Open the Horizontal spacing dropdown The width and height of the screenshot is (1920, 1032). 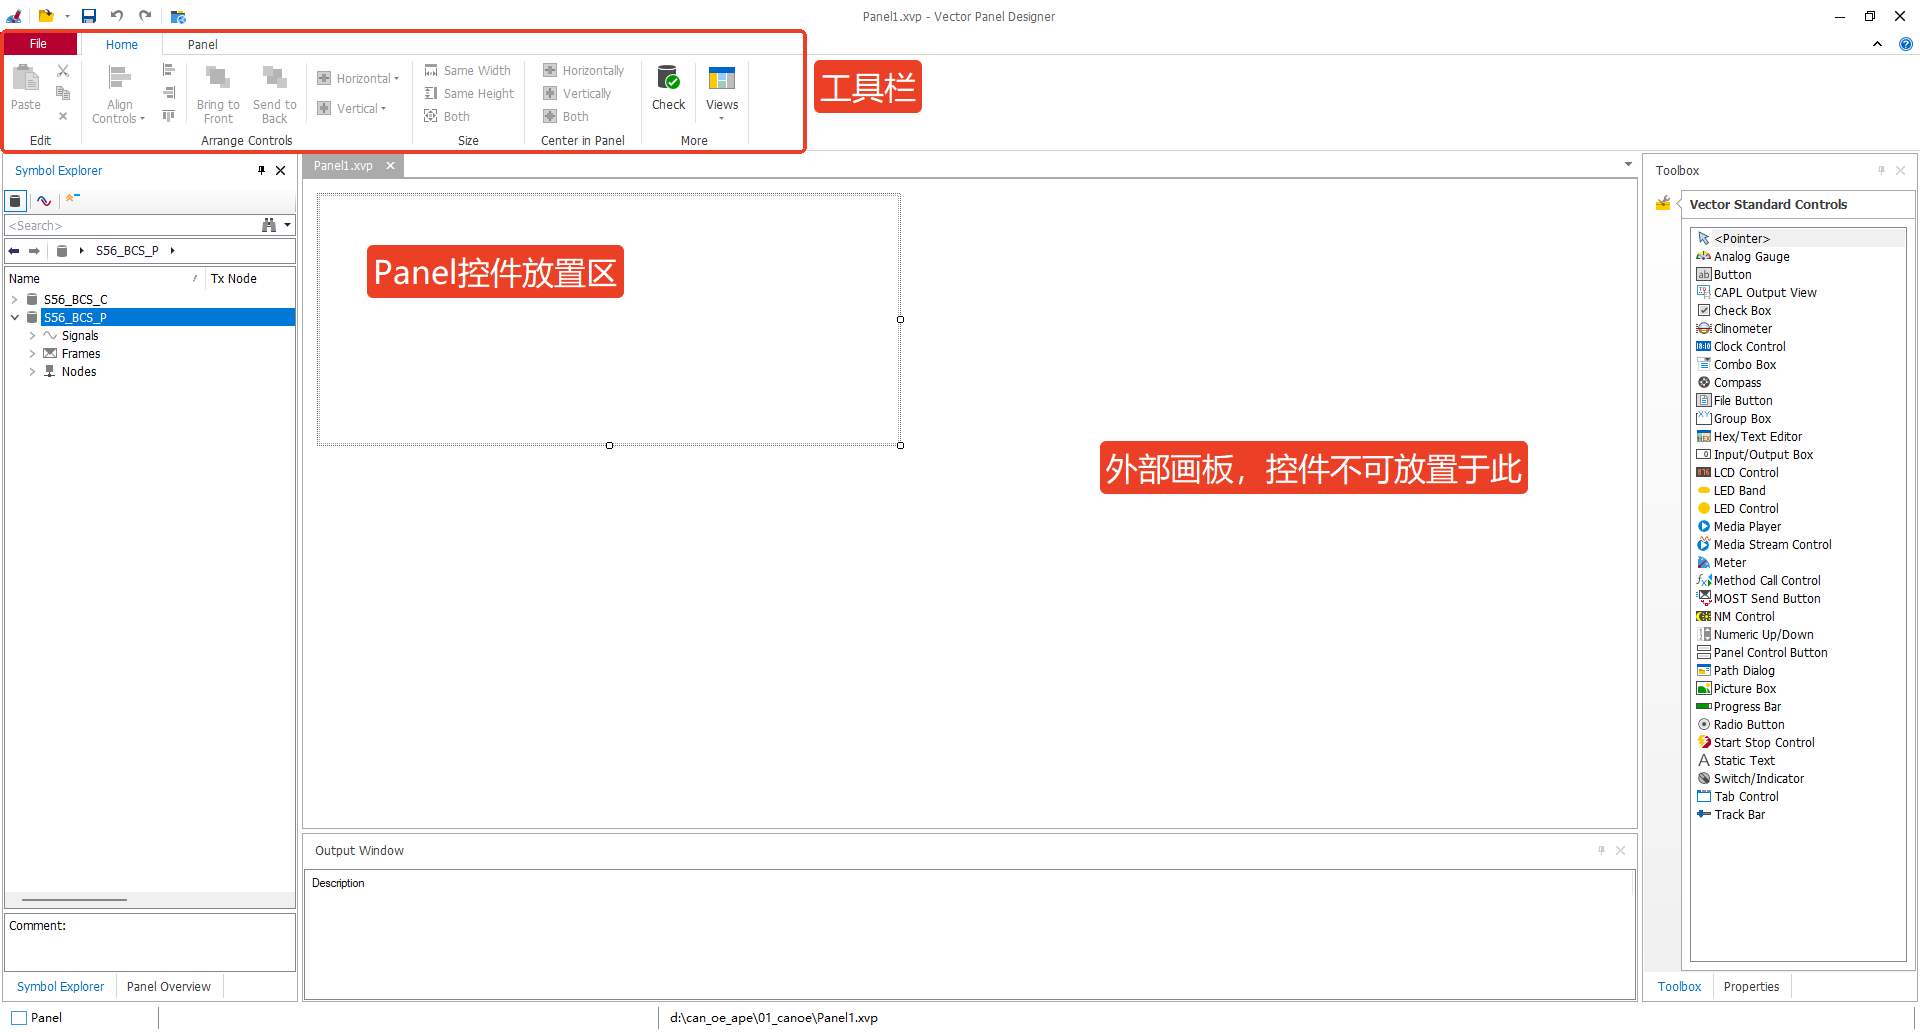(x=358, y=79)
